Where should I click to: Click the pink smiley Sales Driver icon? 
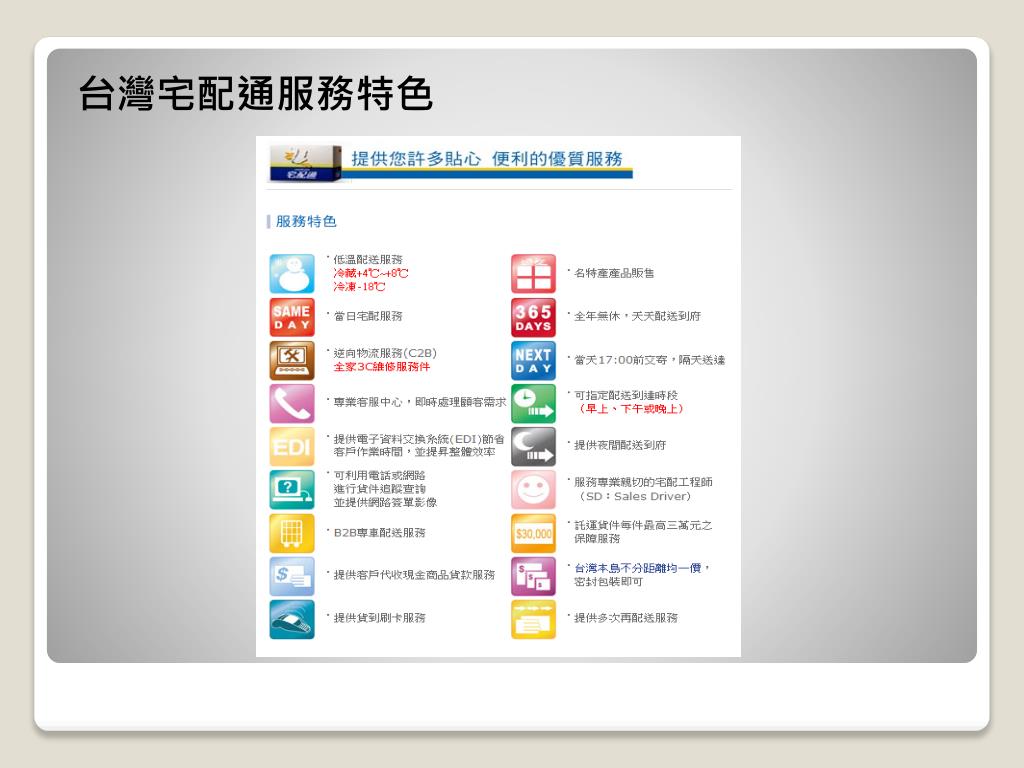pos(534,489)
